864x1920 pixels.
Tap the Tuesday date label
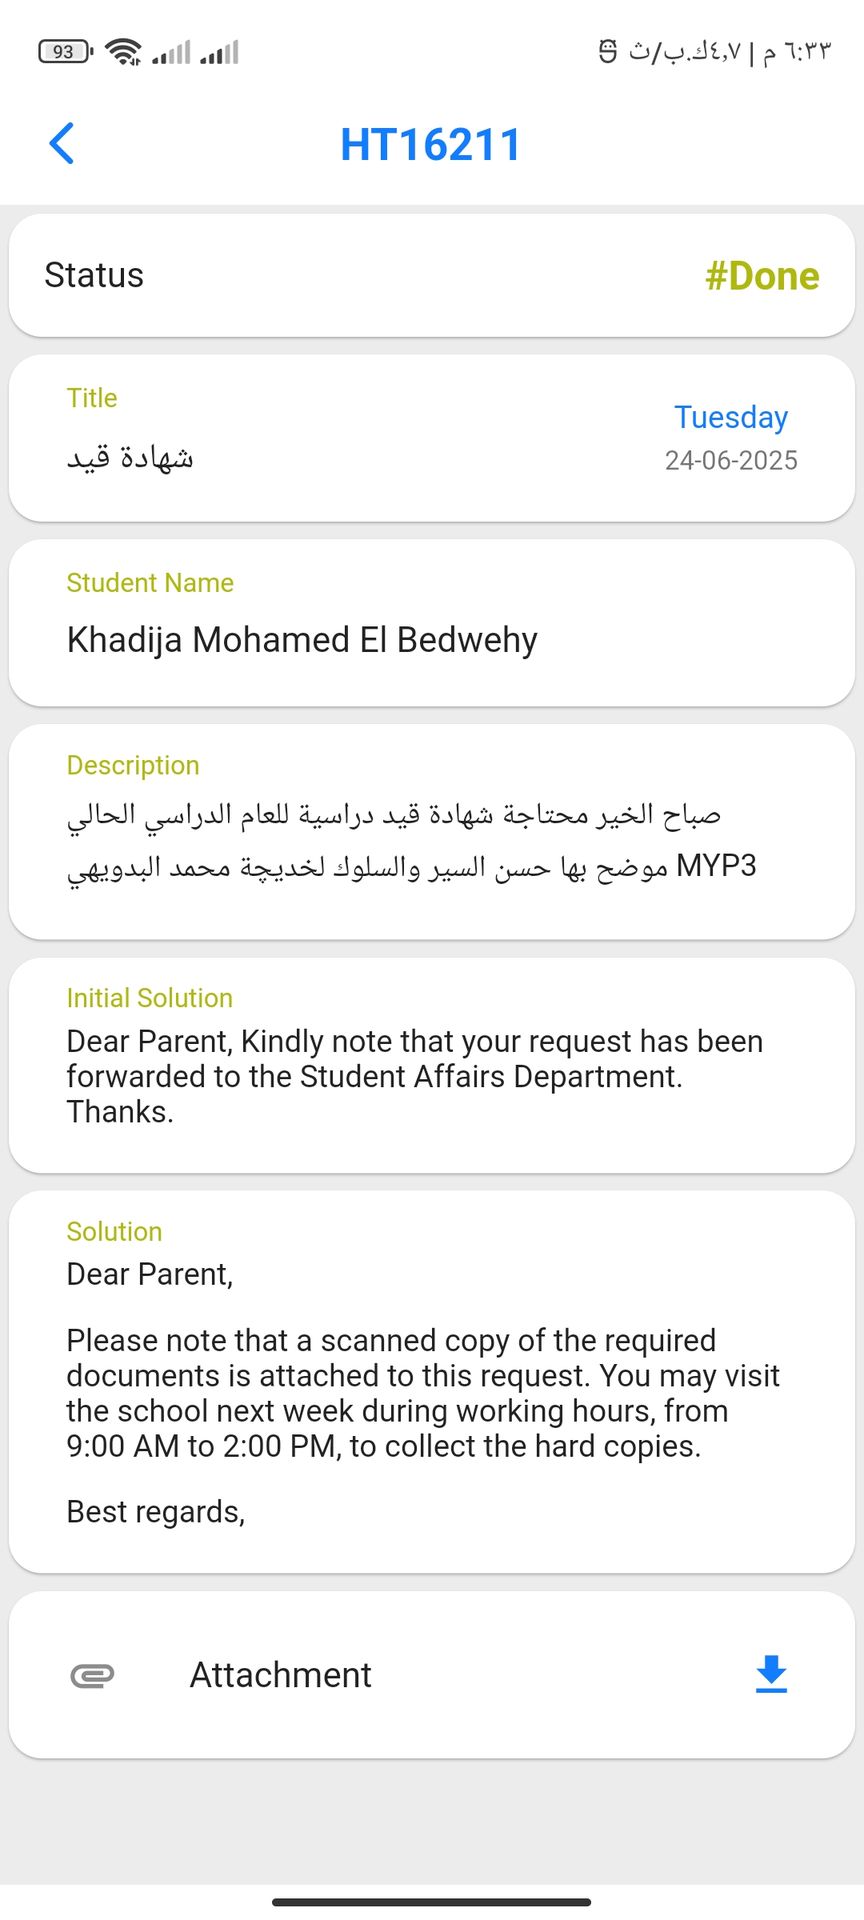click(x=731, y=417)
